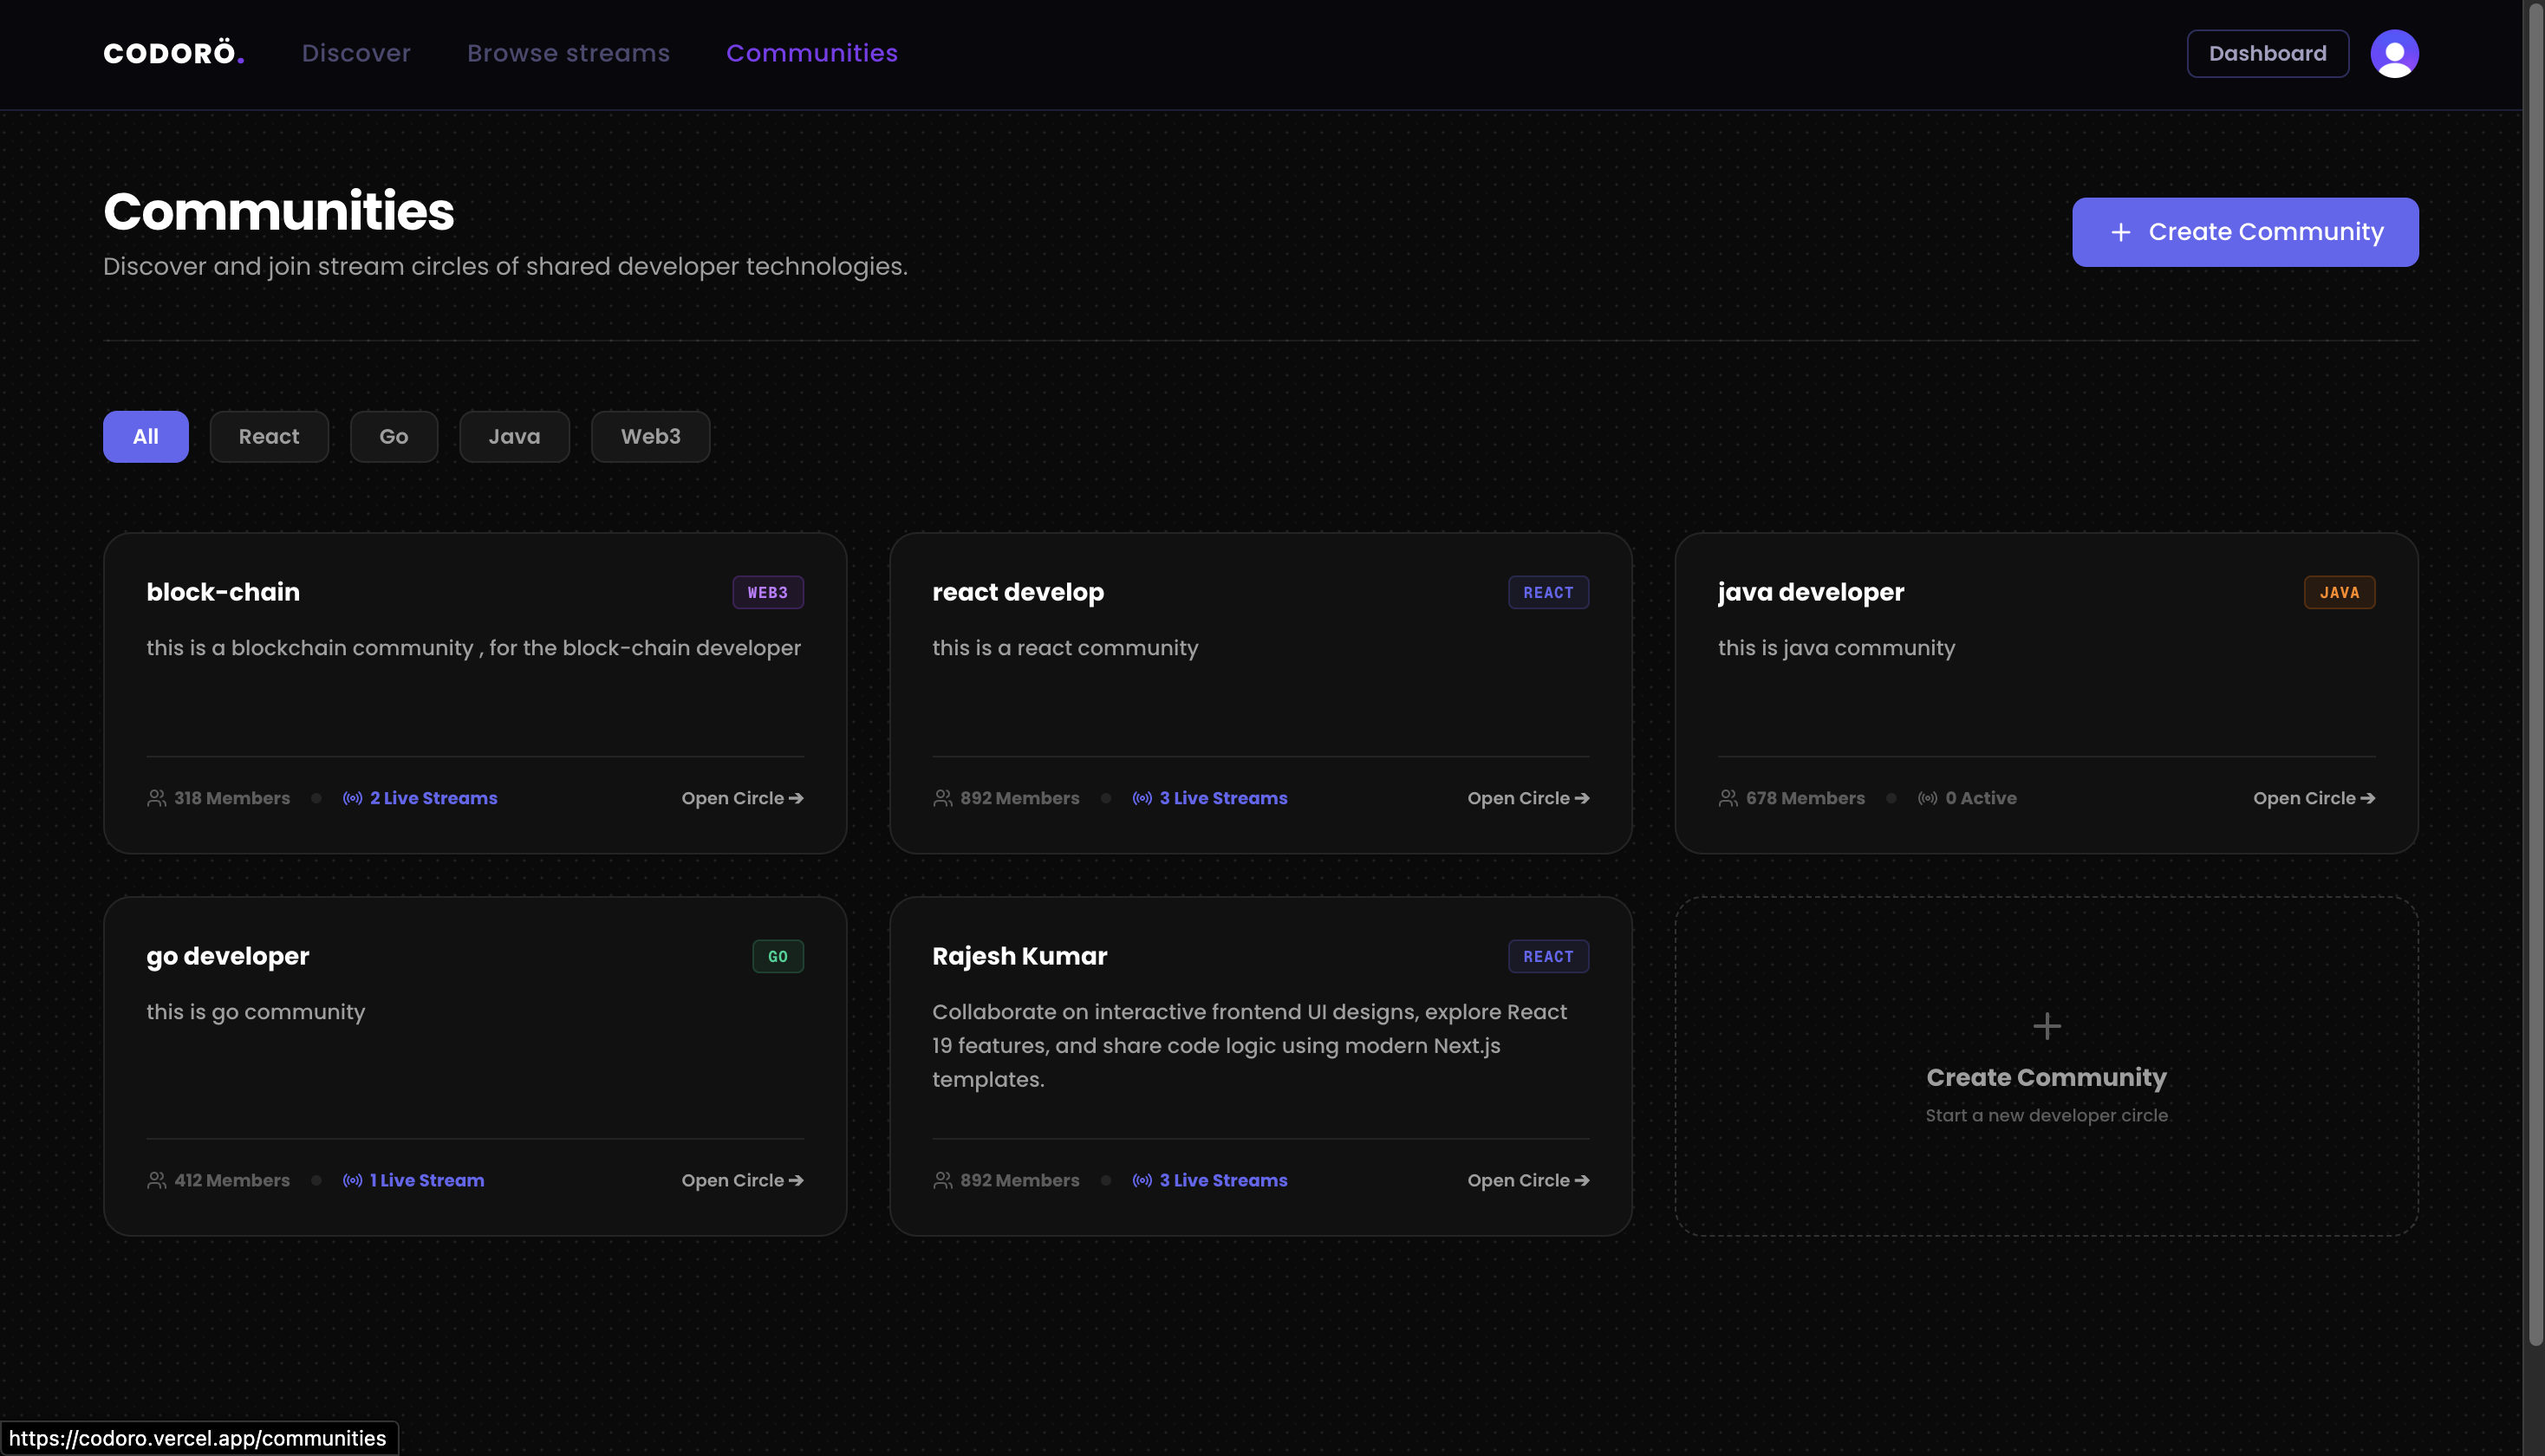Click the REACT badge on Rajesh Kumar card
2545x1456 pixels.
[x=1548, y=956]
